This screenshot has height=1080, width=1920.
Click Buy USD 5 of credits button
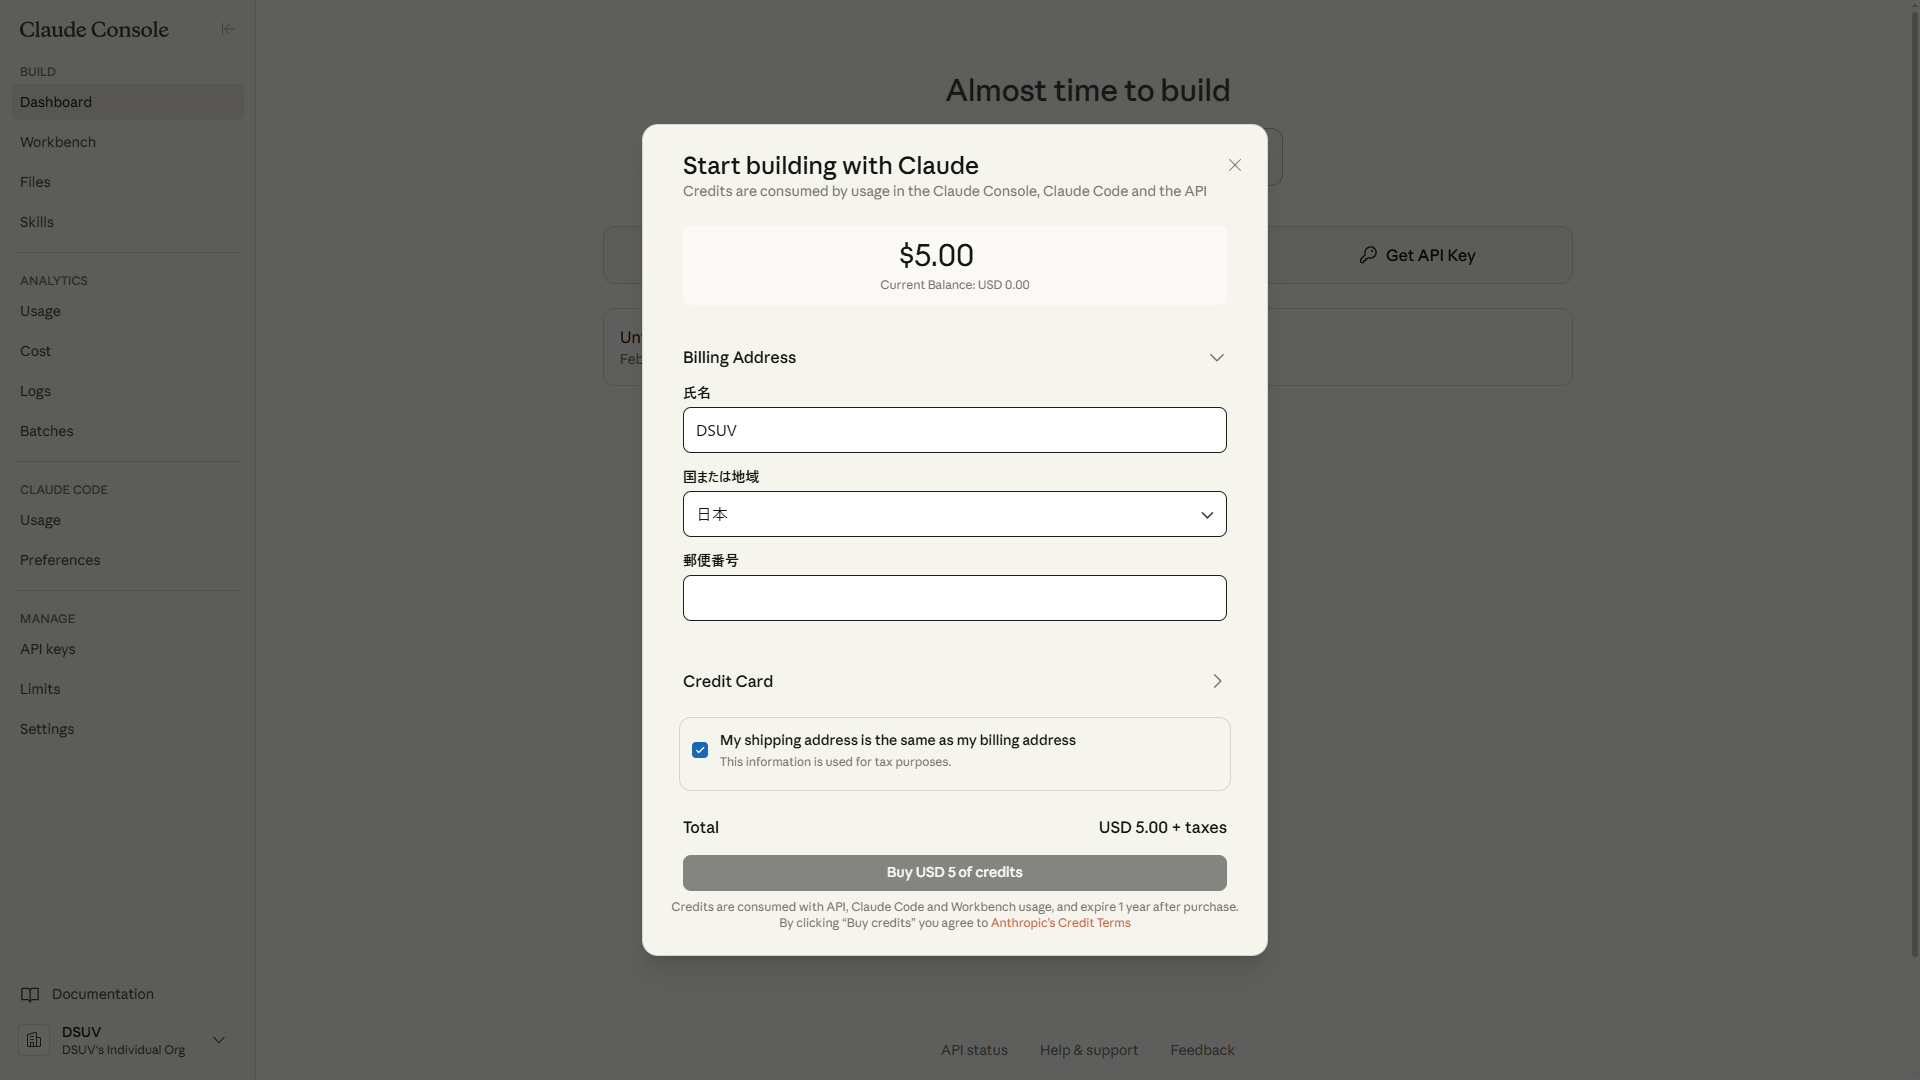(954, 872)
